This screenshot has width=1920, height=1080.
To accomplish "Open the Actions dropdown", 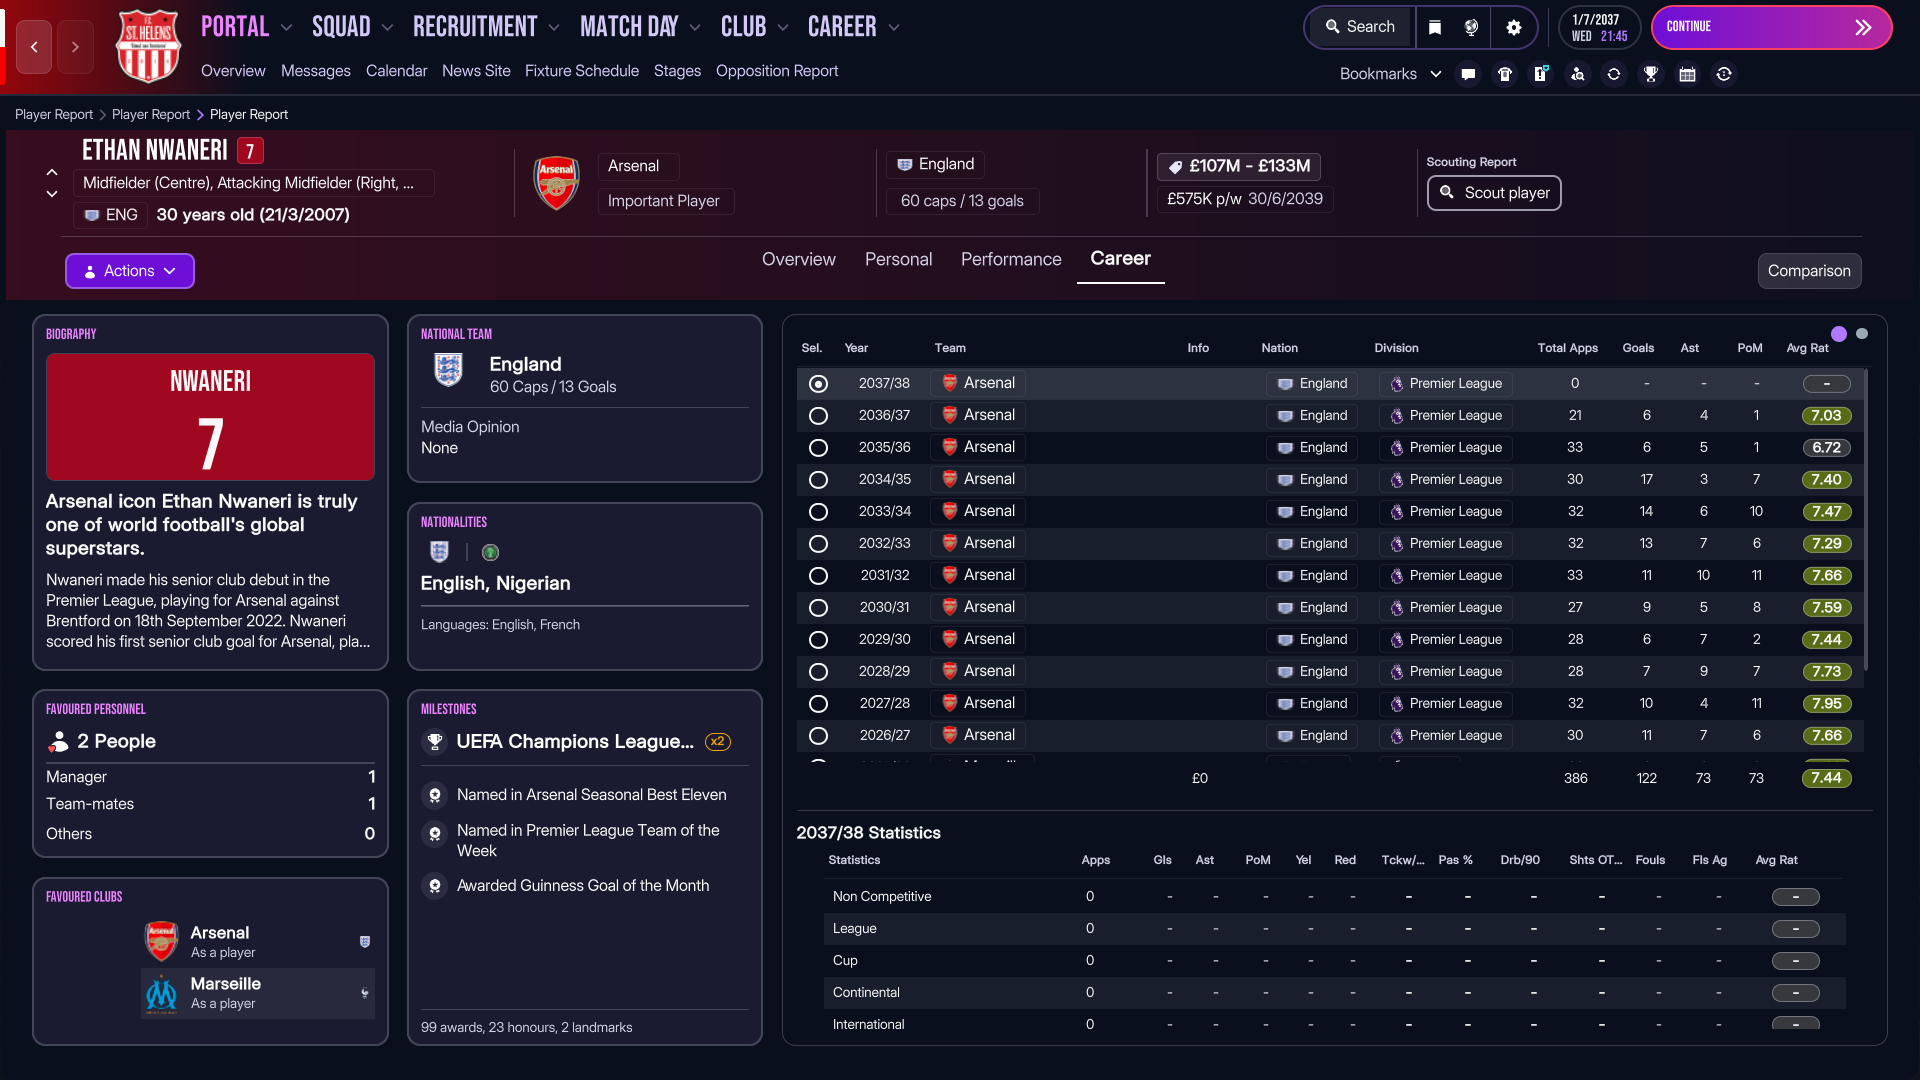I will [130, 271].
